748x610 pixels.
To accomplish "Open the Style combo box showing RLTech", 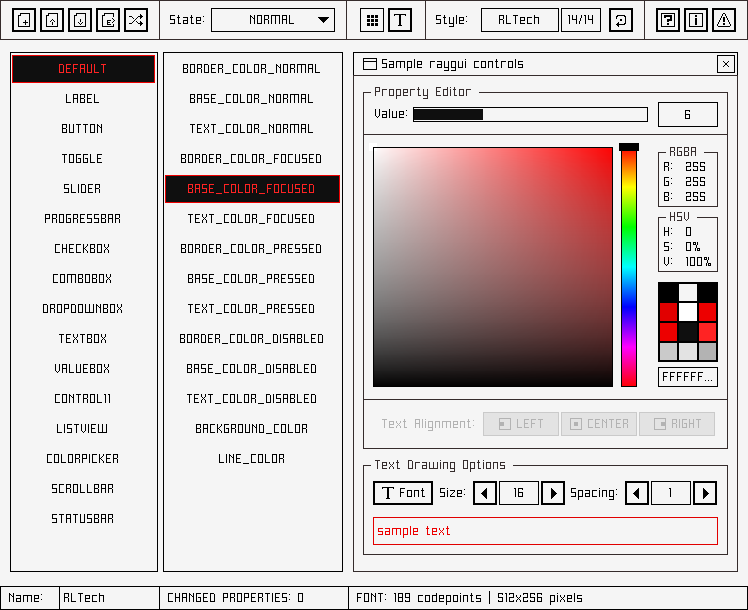I will point(519,20).
